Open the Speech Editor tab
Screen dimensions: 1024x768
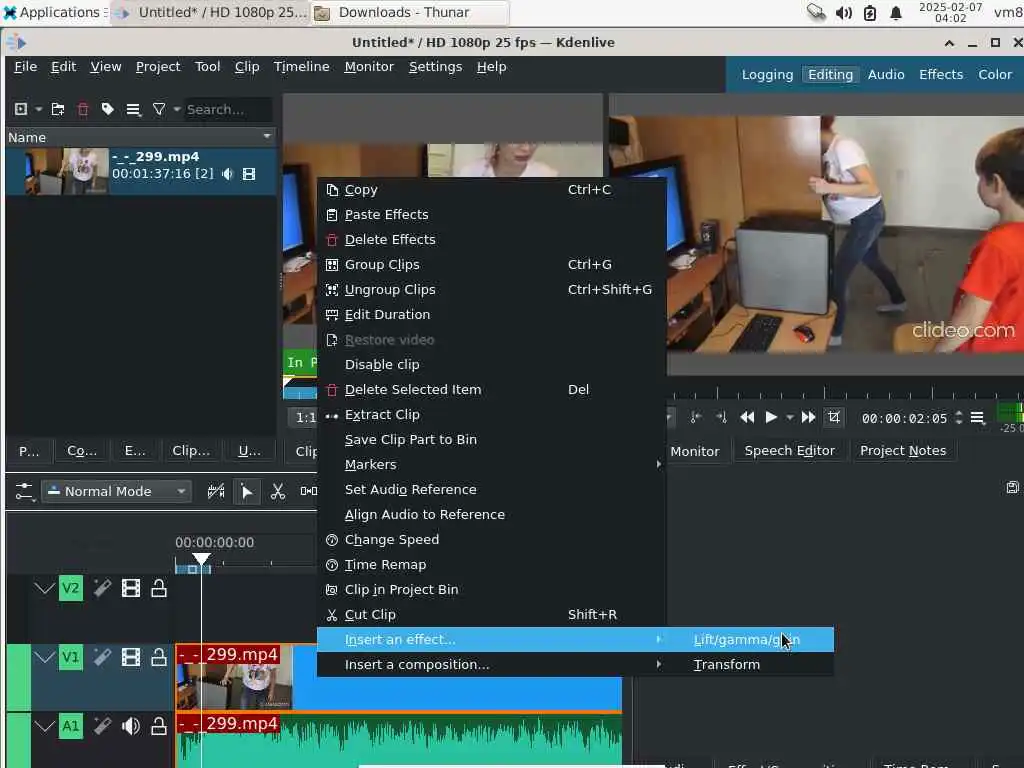click(x=790, y=451)
